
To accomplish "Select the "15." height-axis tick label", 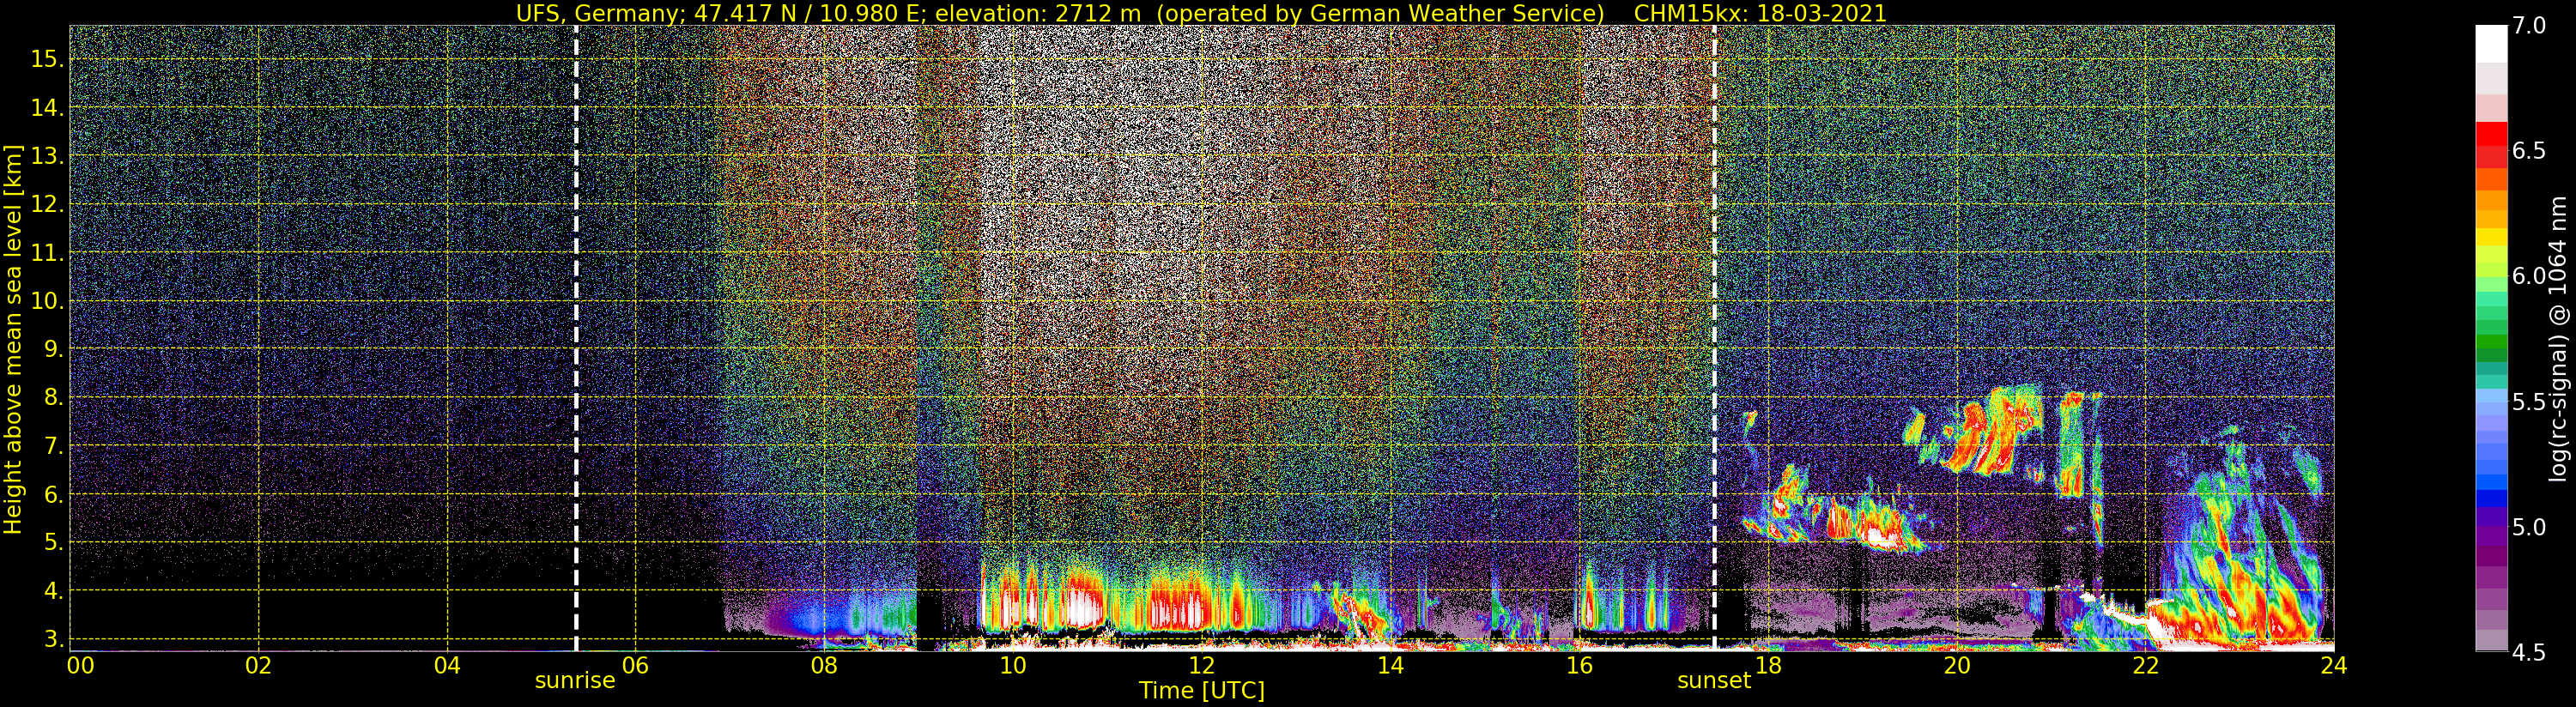I will click(x=48, y=59).
